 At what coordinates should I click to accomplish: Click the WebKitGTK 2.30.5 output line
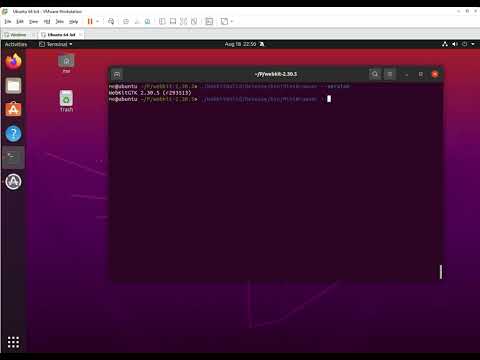150,93
